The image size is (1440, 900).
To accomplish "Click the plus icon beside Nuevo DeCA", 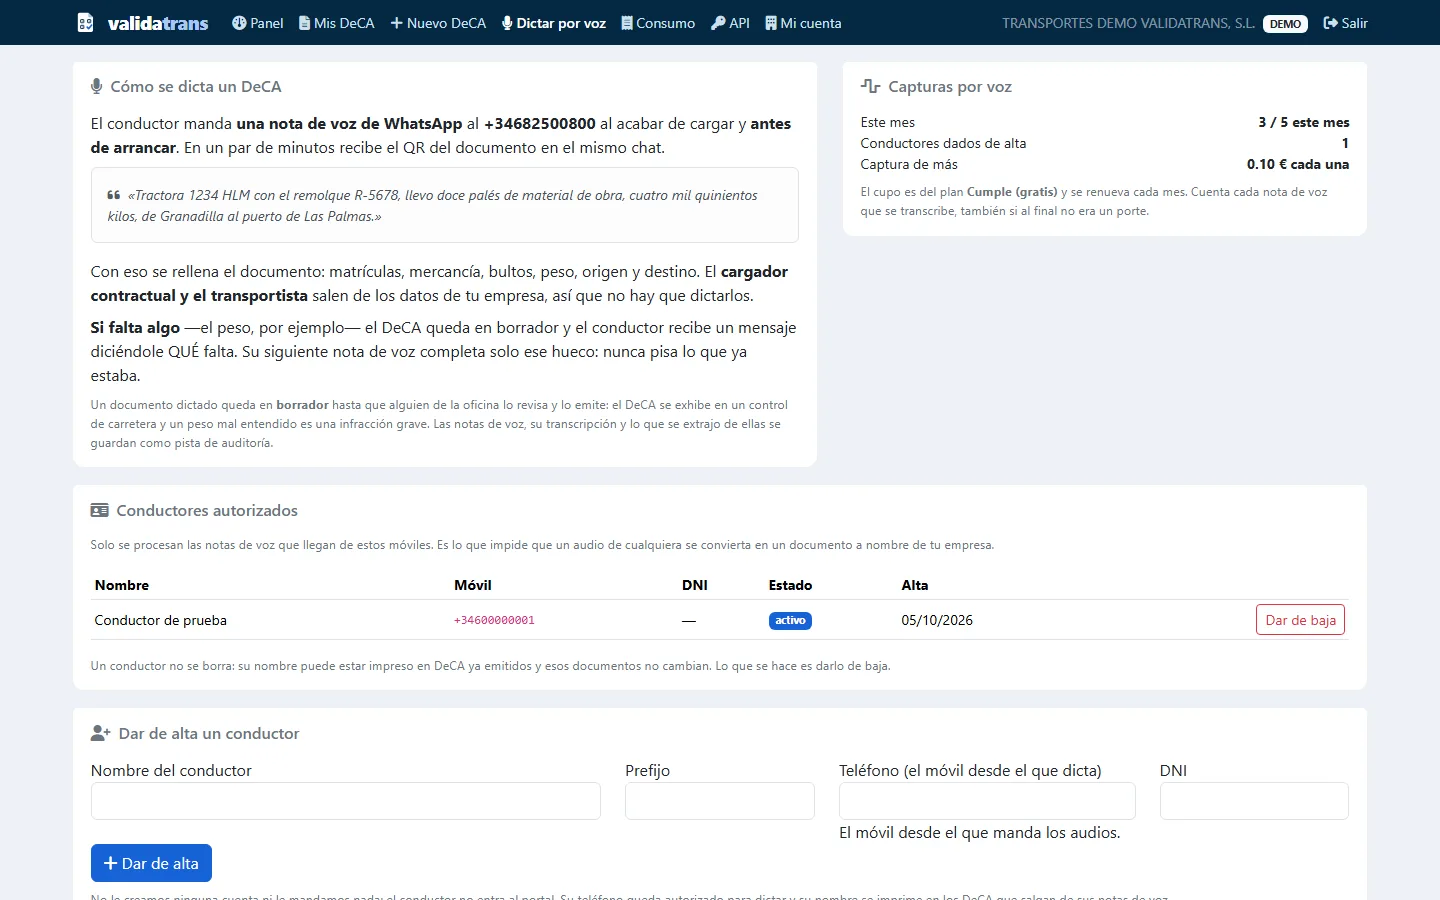I will (x=396, y=23).
